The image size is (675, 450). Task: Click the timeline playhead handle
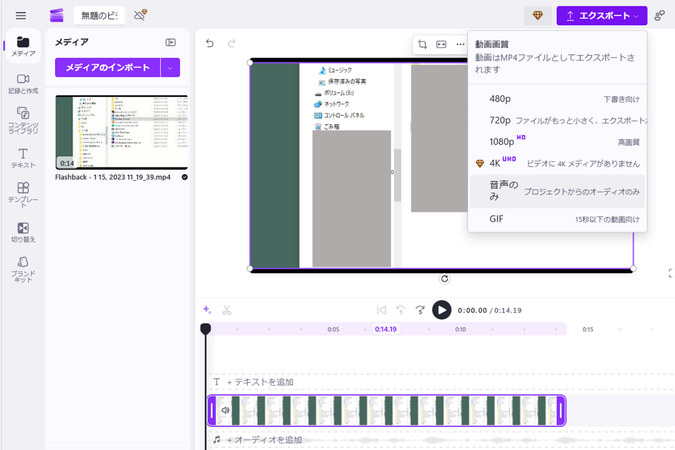click(205, 329)
